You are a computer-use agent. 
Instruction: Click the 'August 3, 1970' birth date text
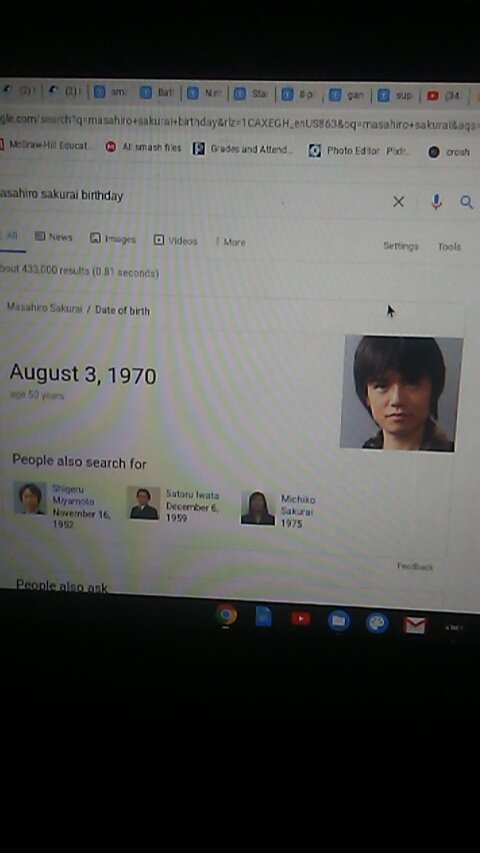pos(83,374)
